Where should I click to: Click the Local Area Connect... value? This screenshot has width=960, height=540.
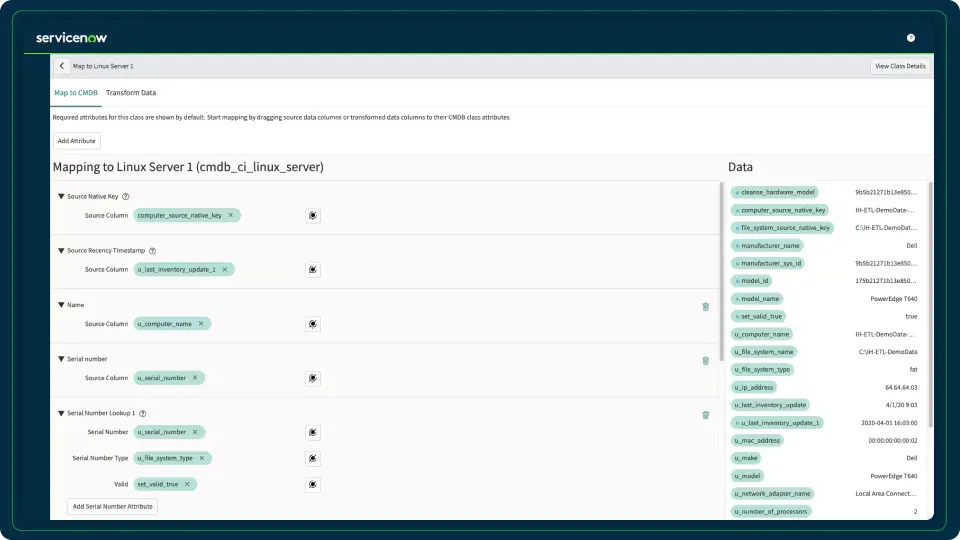tap(886, 493)
